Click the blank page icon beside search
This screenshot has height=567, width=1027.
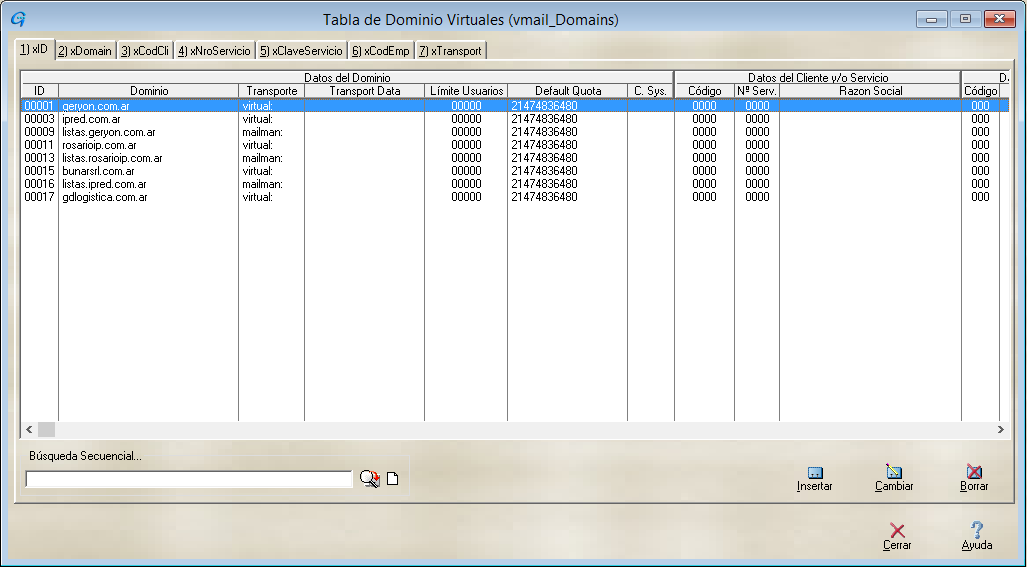click(392, 479)
